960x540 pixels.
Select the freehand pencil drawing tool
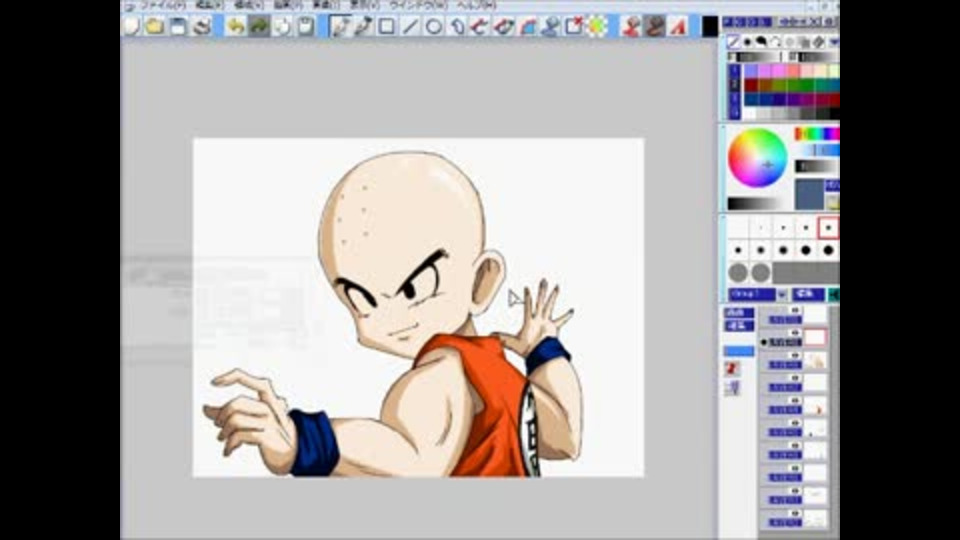pos(340,26)
